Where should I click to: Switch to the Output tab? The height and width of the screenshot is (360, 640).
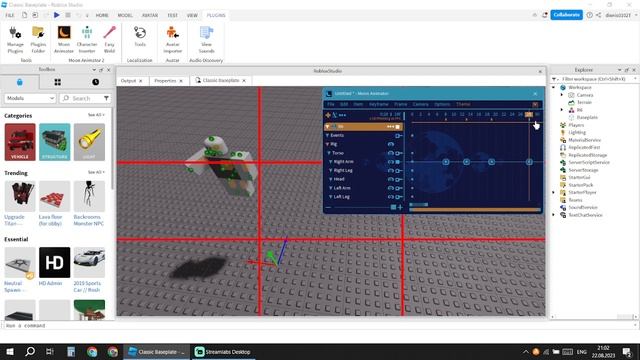pos(128,81)
